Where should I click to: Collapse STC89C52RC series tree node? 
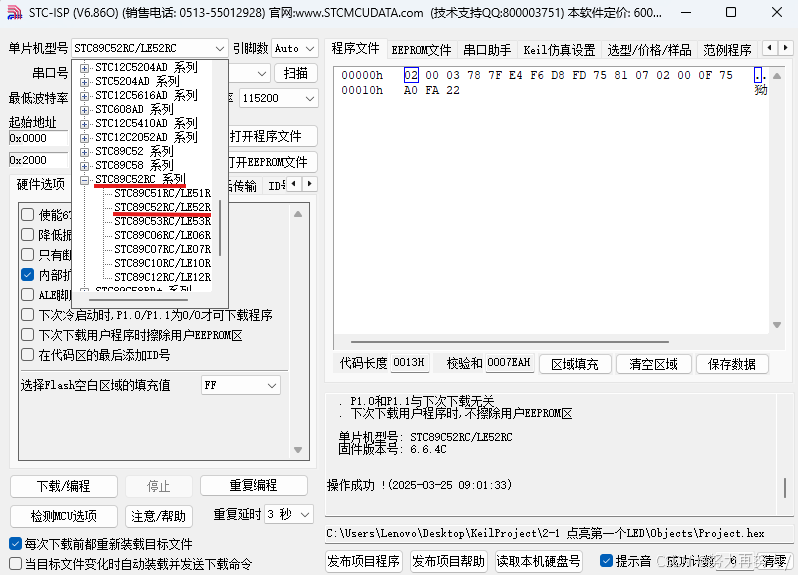84,180
